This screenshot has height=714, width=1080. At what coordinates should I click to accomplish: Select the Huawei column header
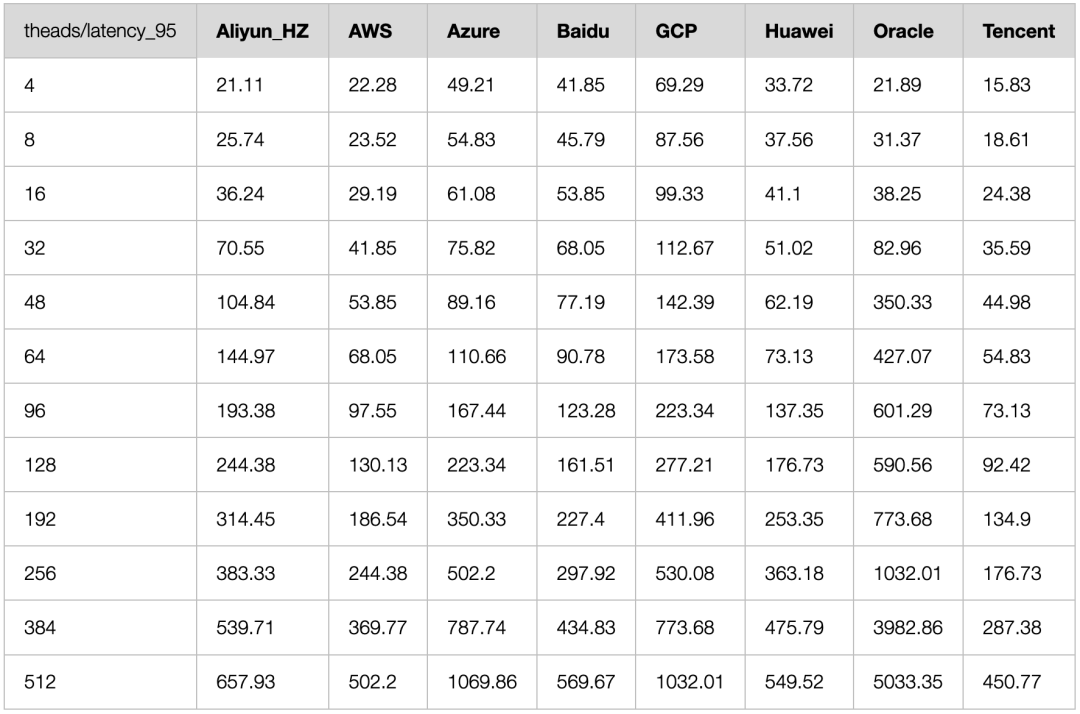click(x=799, y=31)
